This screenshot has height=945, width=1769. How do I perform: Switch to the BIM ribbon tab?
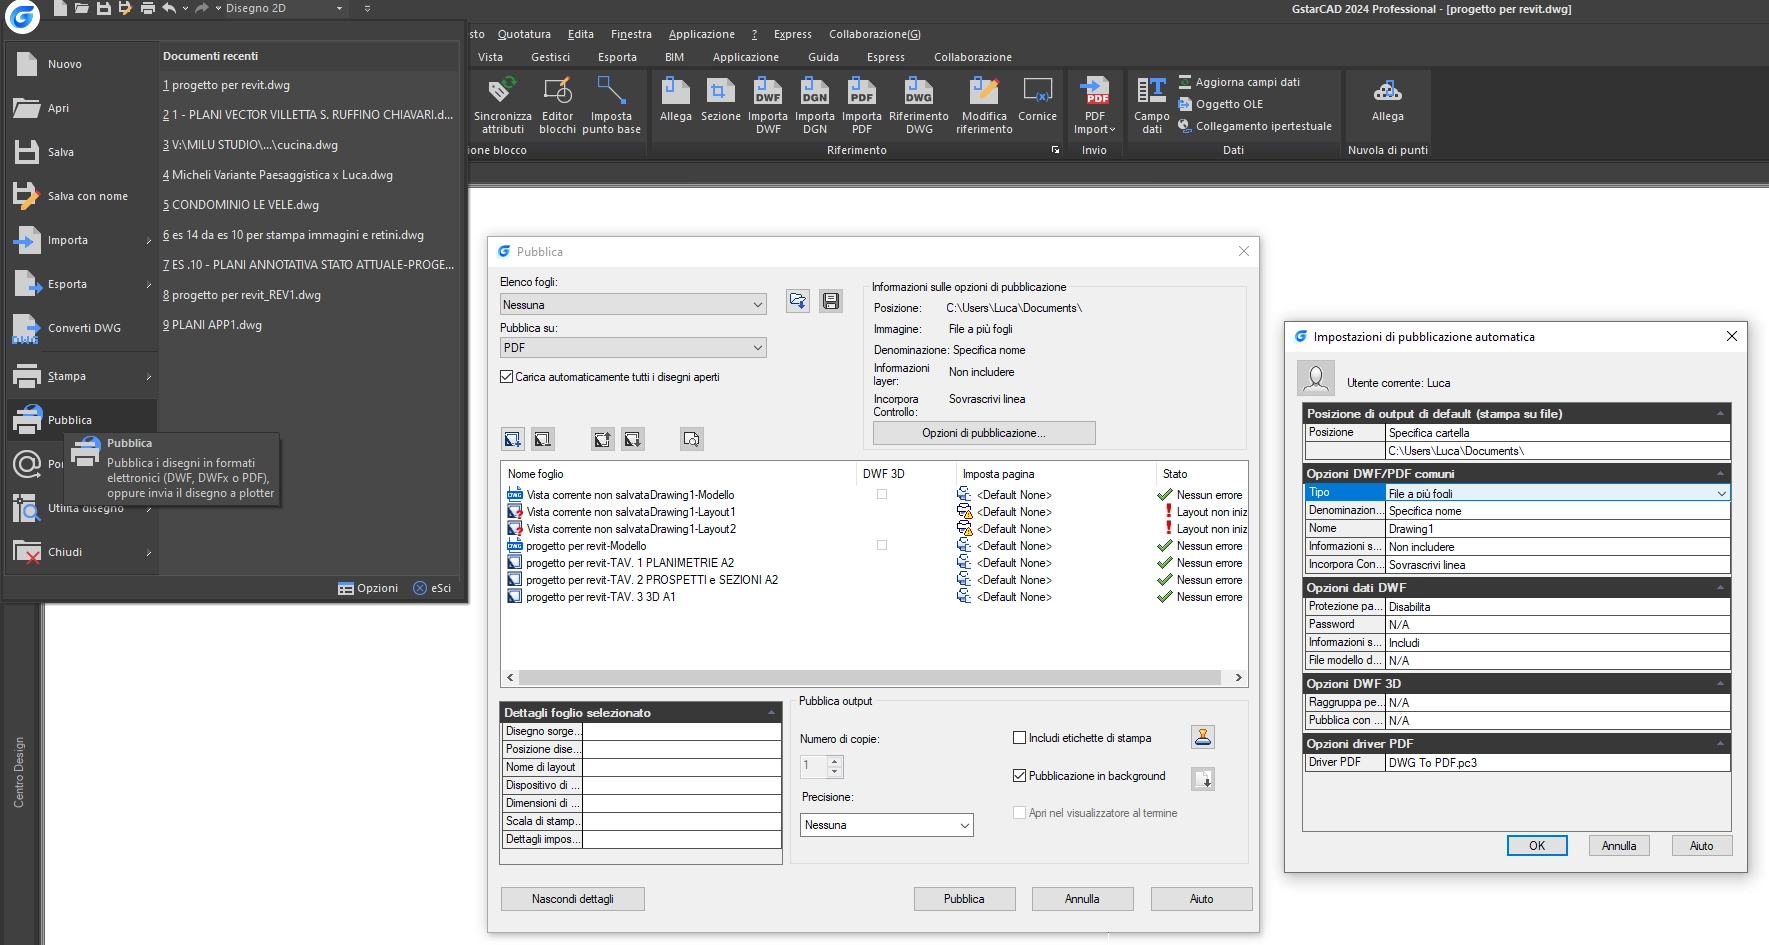coord(675,57)
